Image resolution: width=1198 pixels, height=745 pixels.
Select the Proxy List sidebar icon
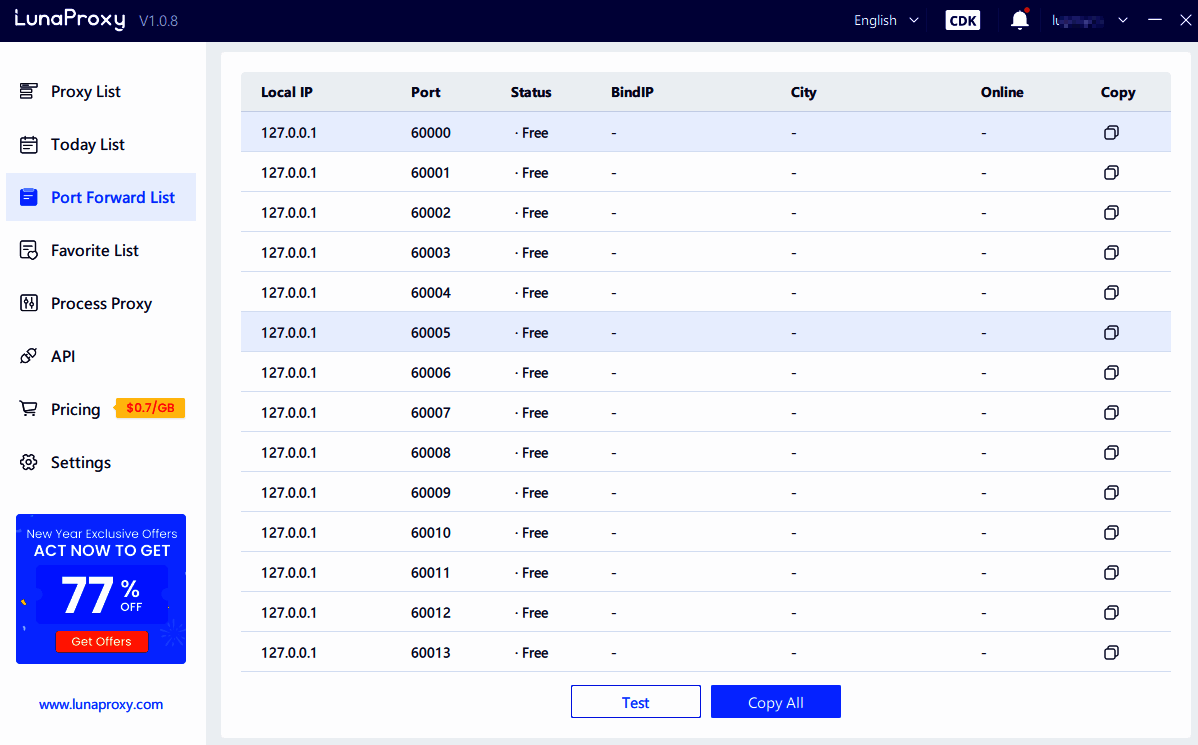pyautogui.click(x=27, y=91)
